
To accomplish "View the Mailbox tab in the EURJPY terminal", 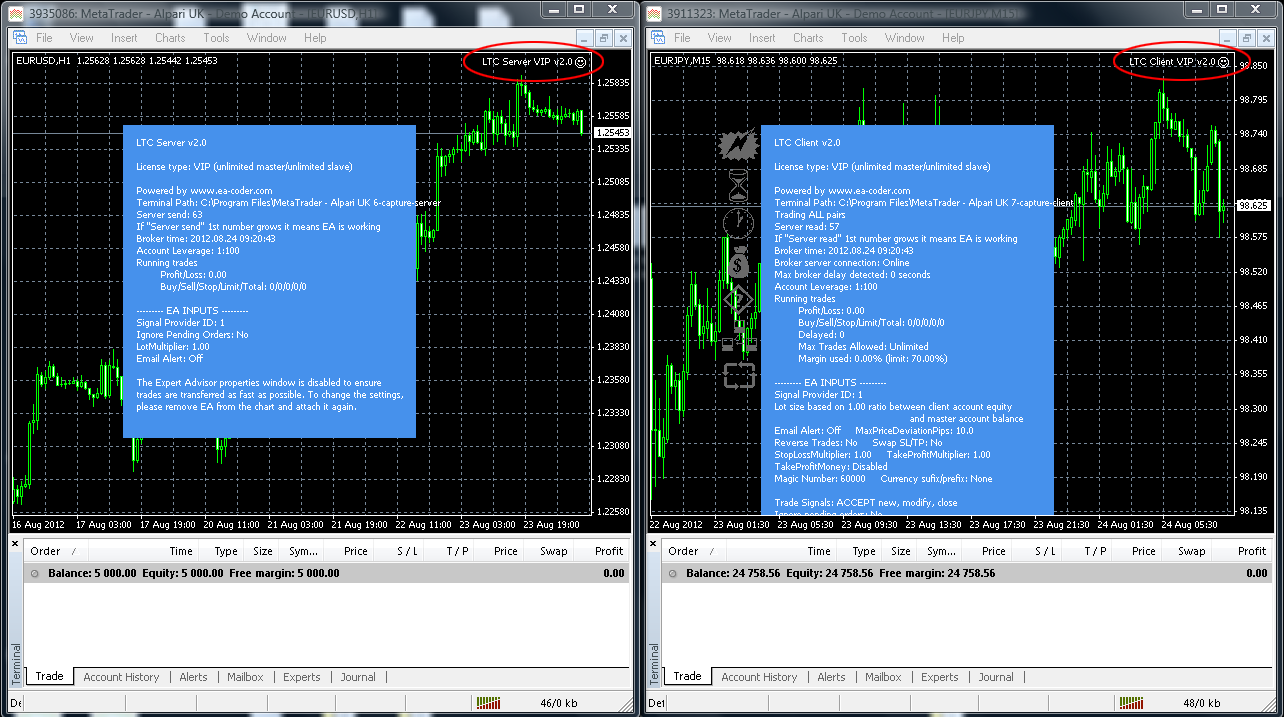I will [883, 677].
